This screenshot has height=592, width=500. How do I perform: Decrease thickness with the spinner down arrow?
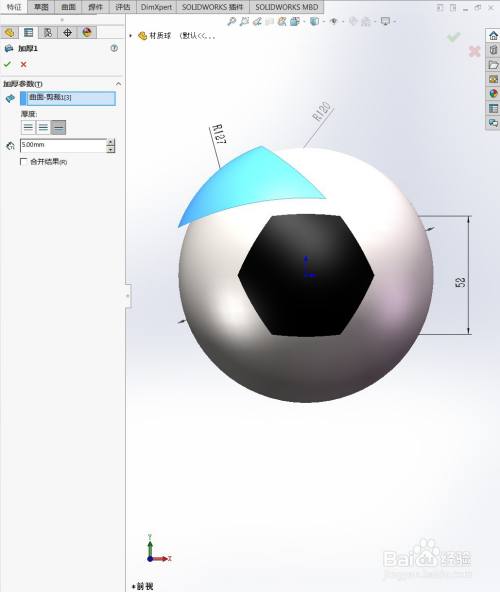tap(111, 149)
